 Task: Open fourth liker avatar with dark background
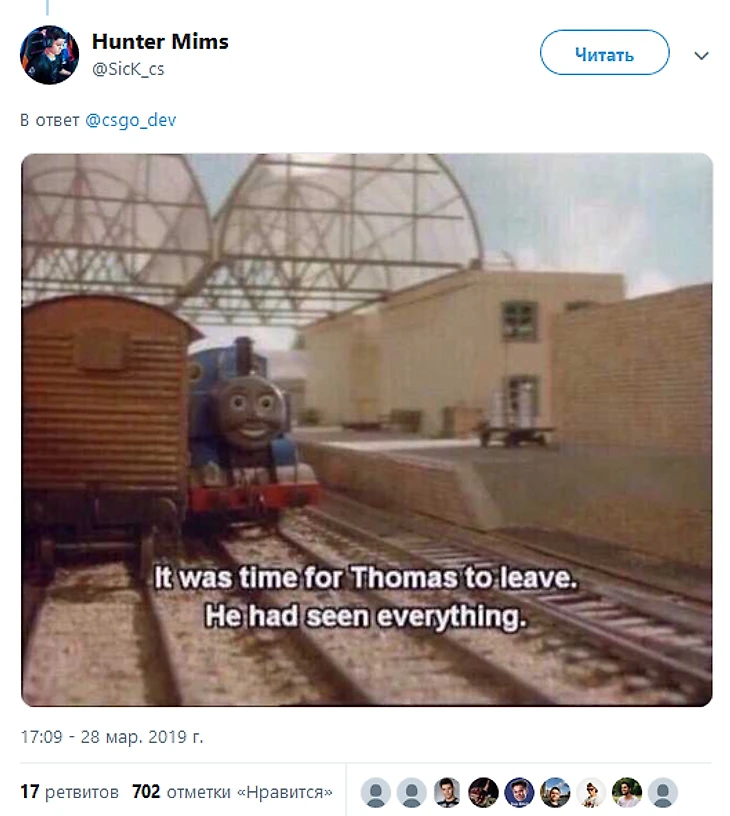pyautogui.click(x=483, y=793)
